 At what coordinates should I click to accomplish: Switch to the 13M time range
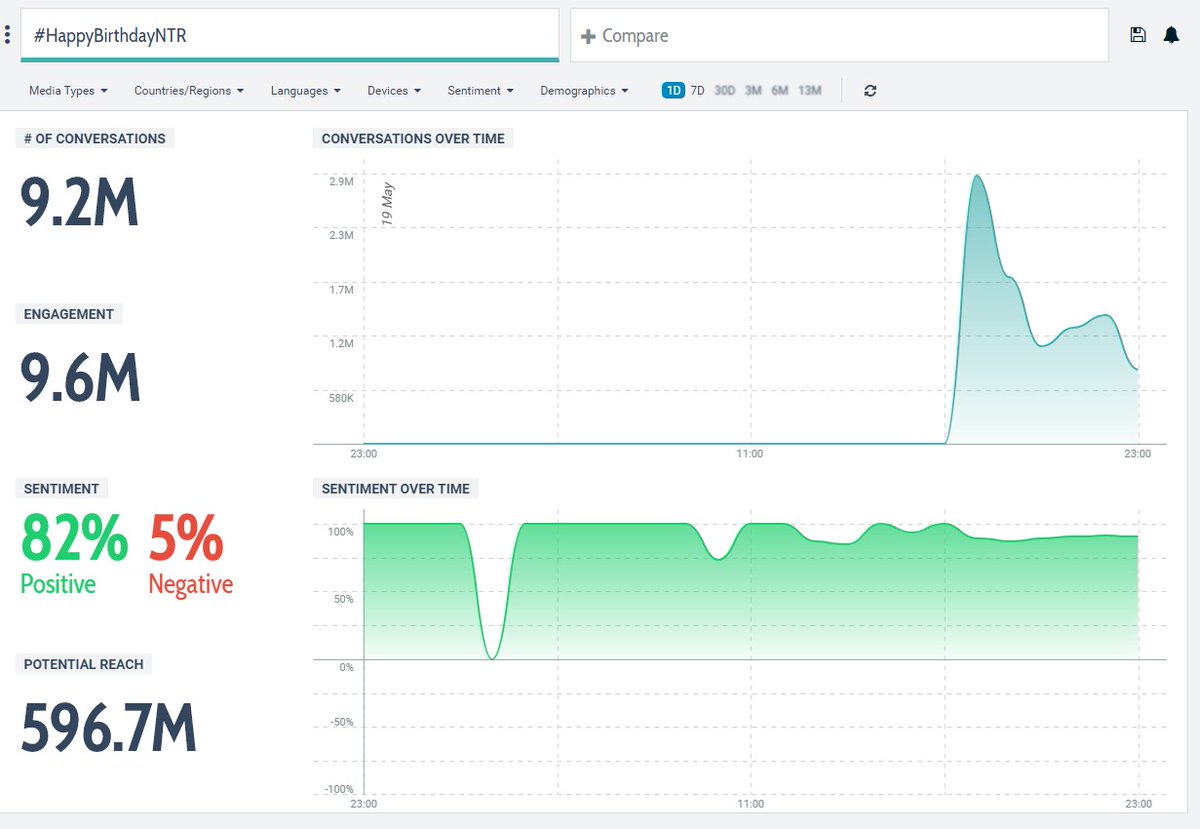[x=810, y=90]
